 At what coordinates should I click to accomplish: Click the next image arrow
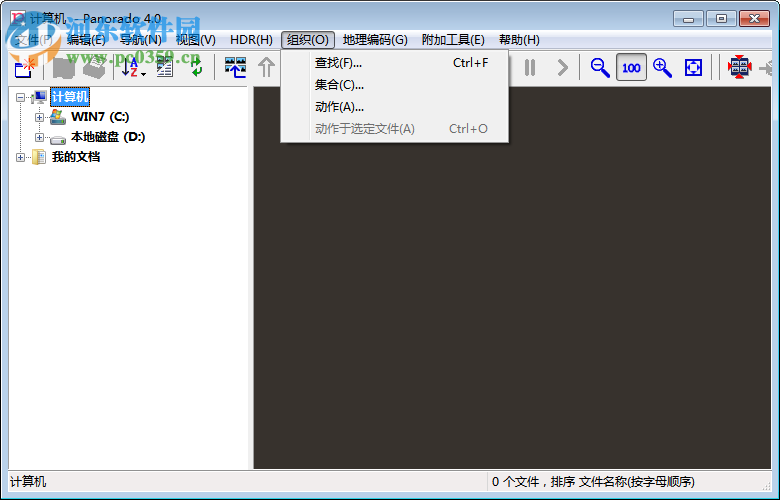[x=563, y=67]
